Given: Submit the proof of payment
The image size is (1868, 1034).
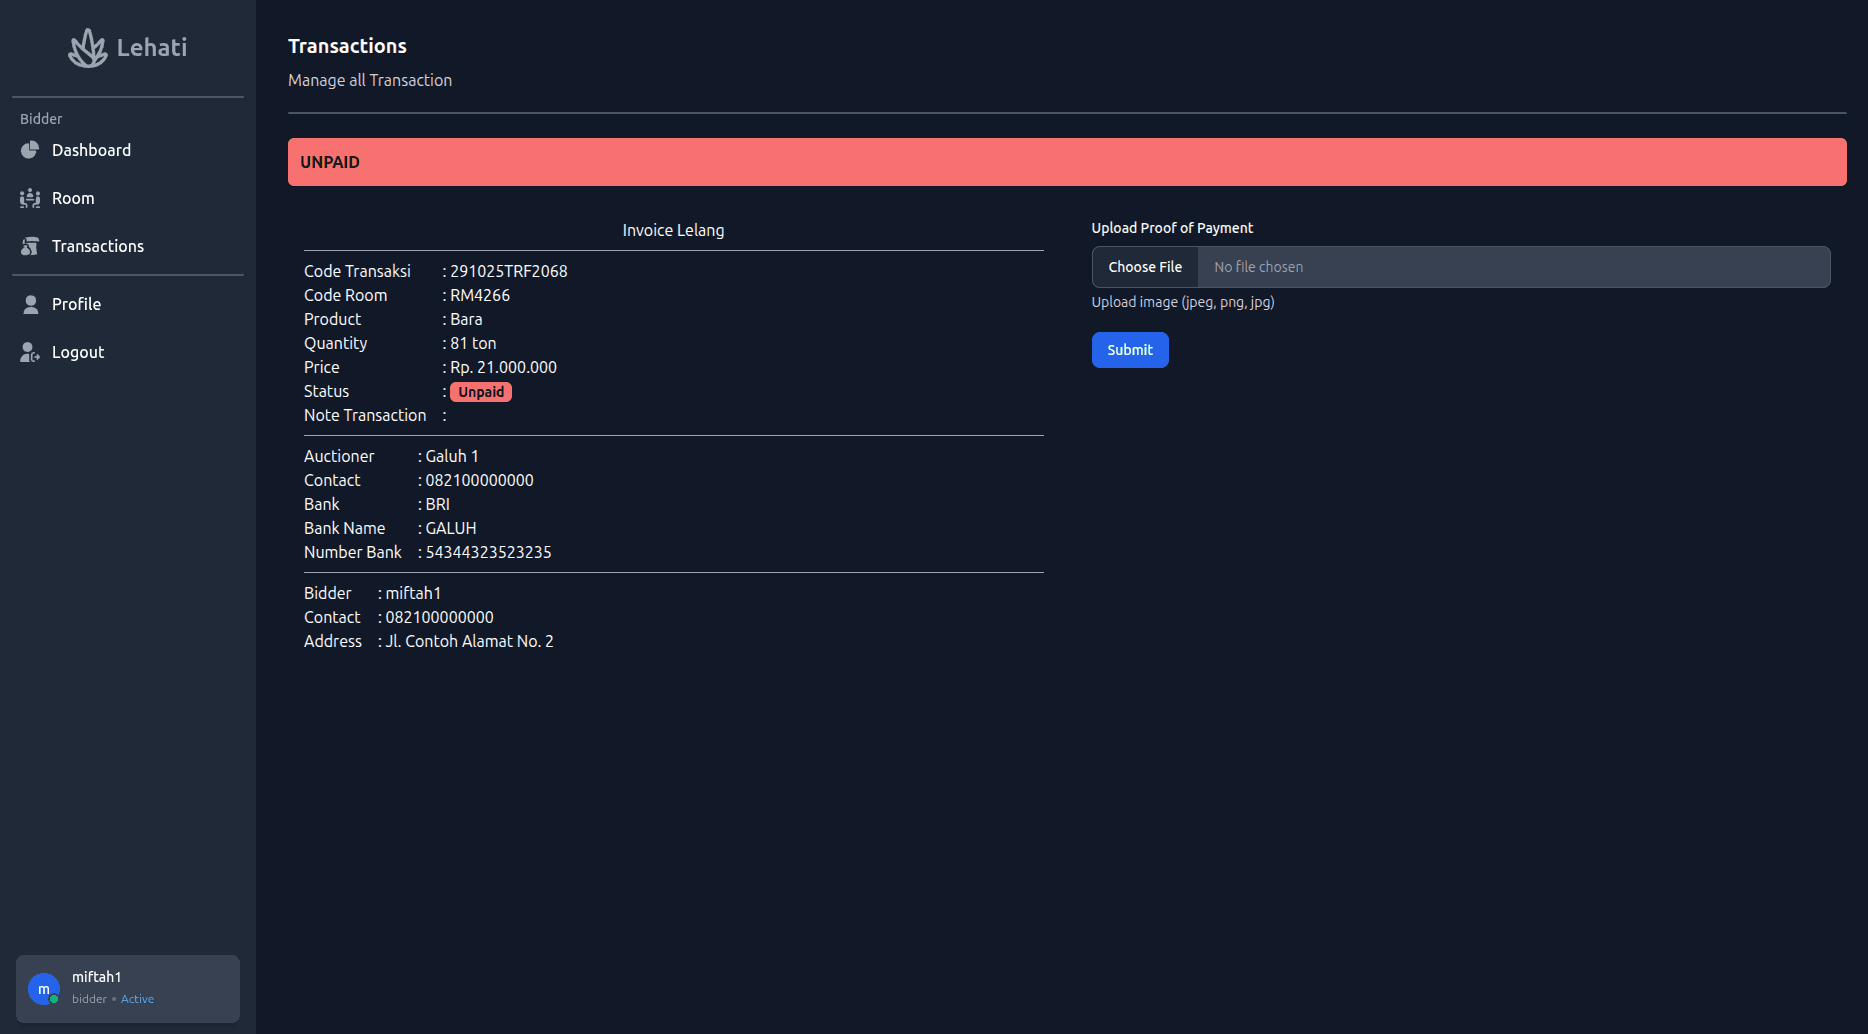Looking at the screenshot, I should [1130, 350].
